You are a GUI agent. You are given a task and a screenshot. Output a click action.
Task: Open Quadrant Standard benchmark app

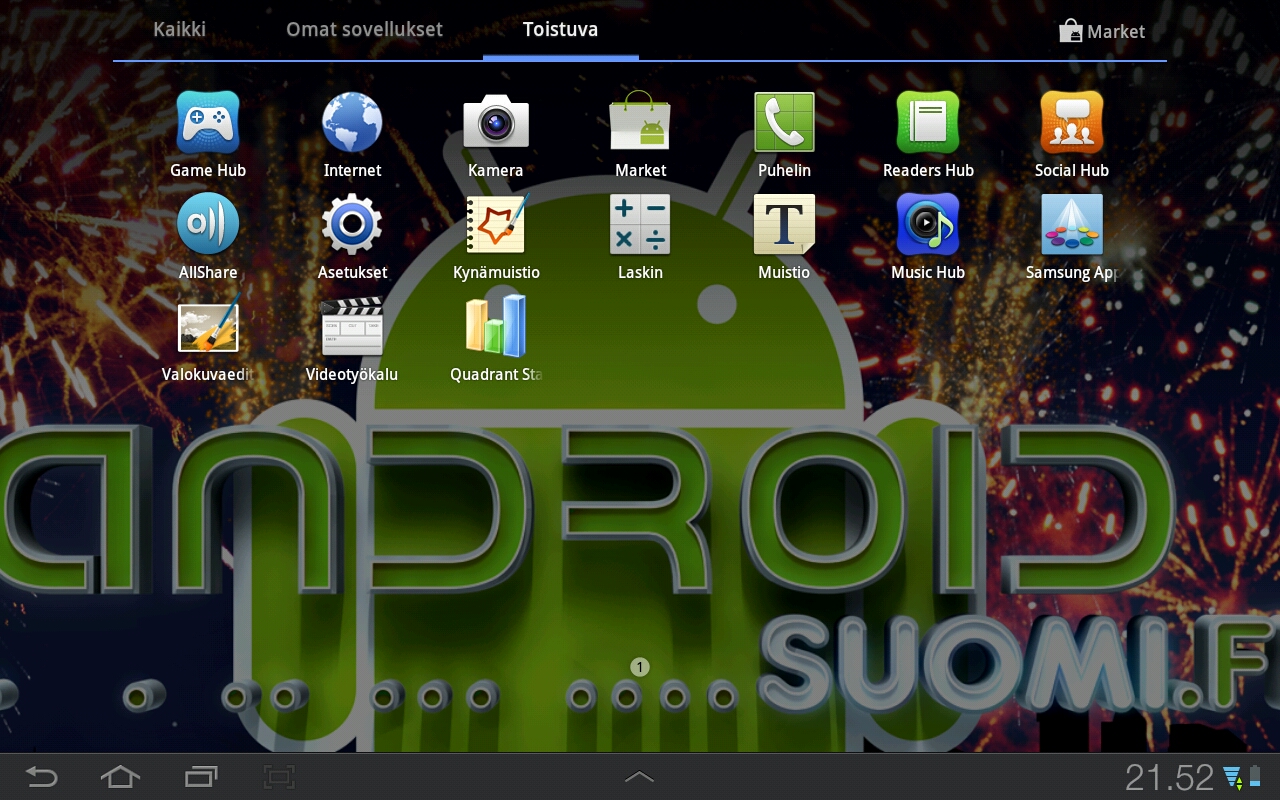[x=496, y=327]
